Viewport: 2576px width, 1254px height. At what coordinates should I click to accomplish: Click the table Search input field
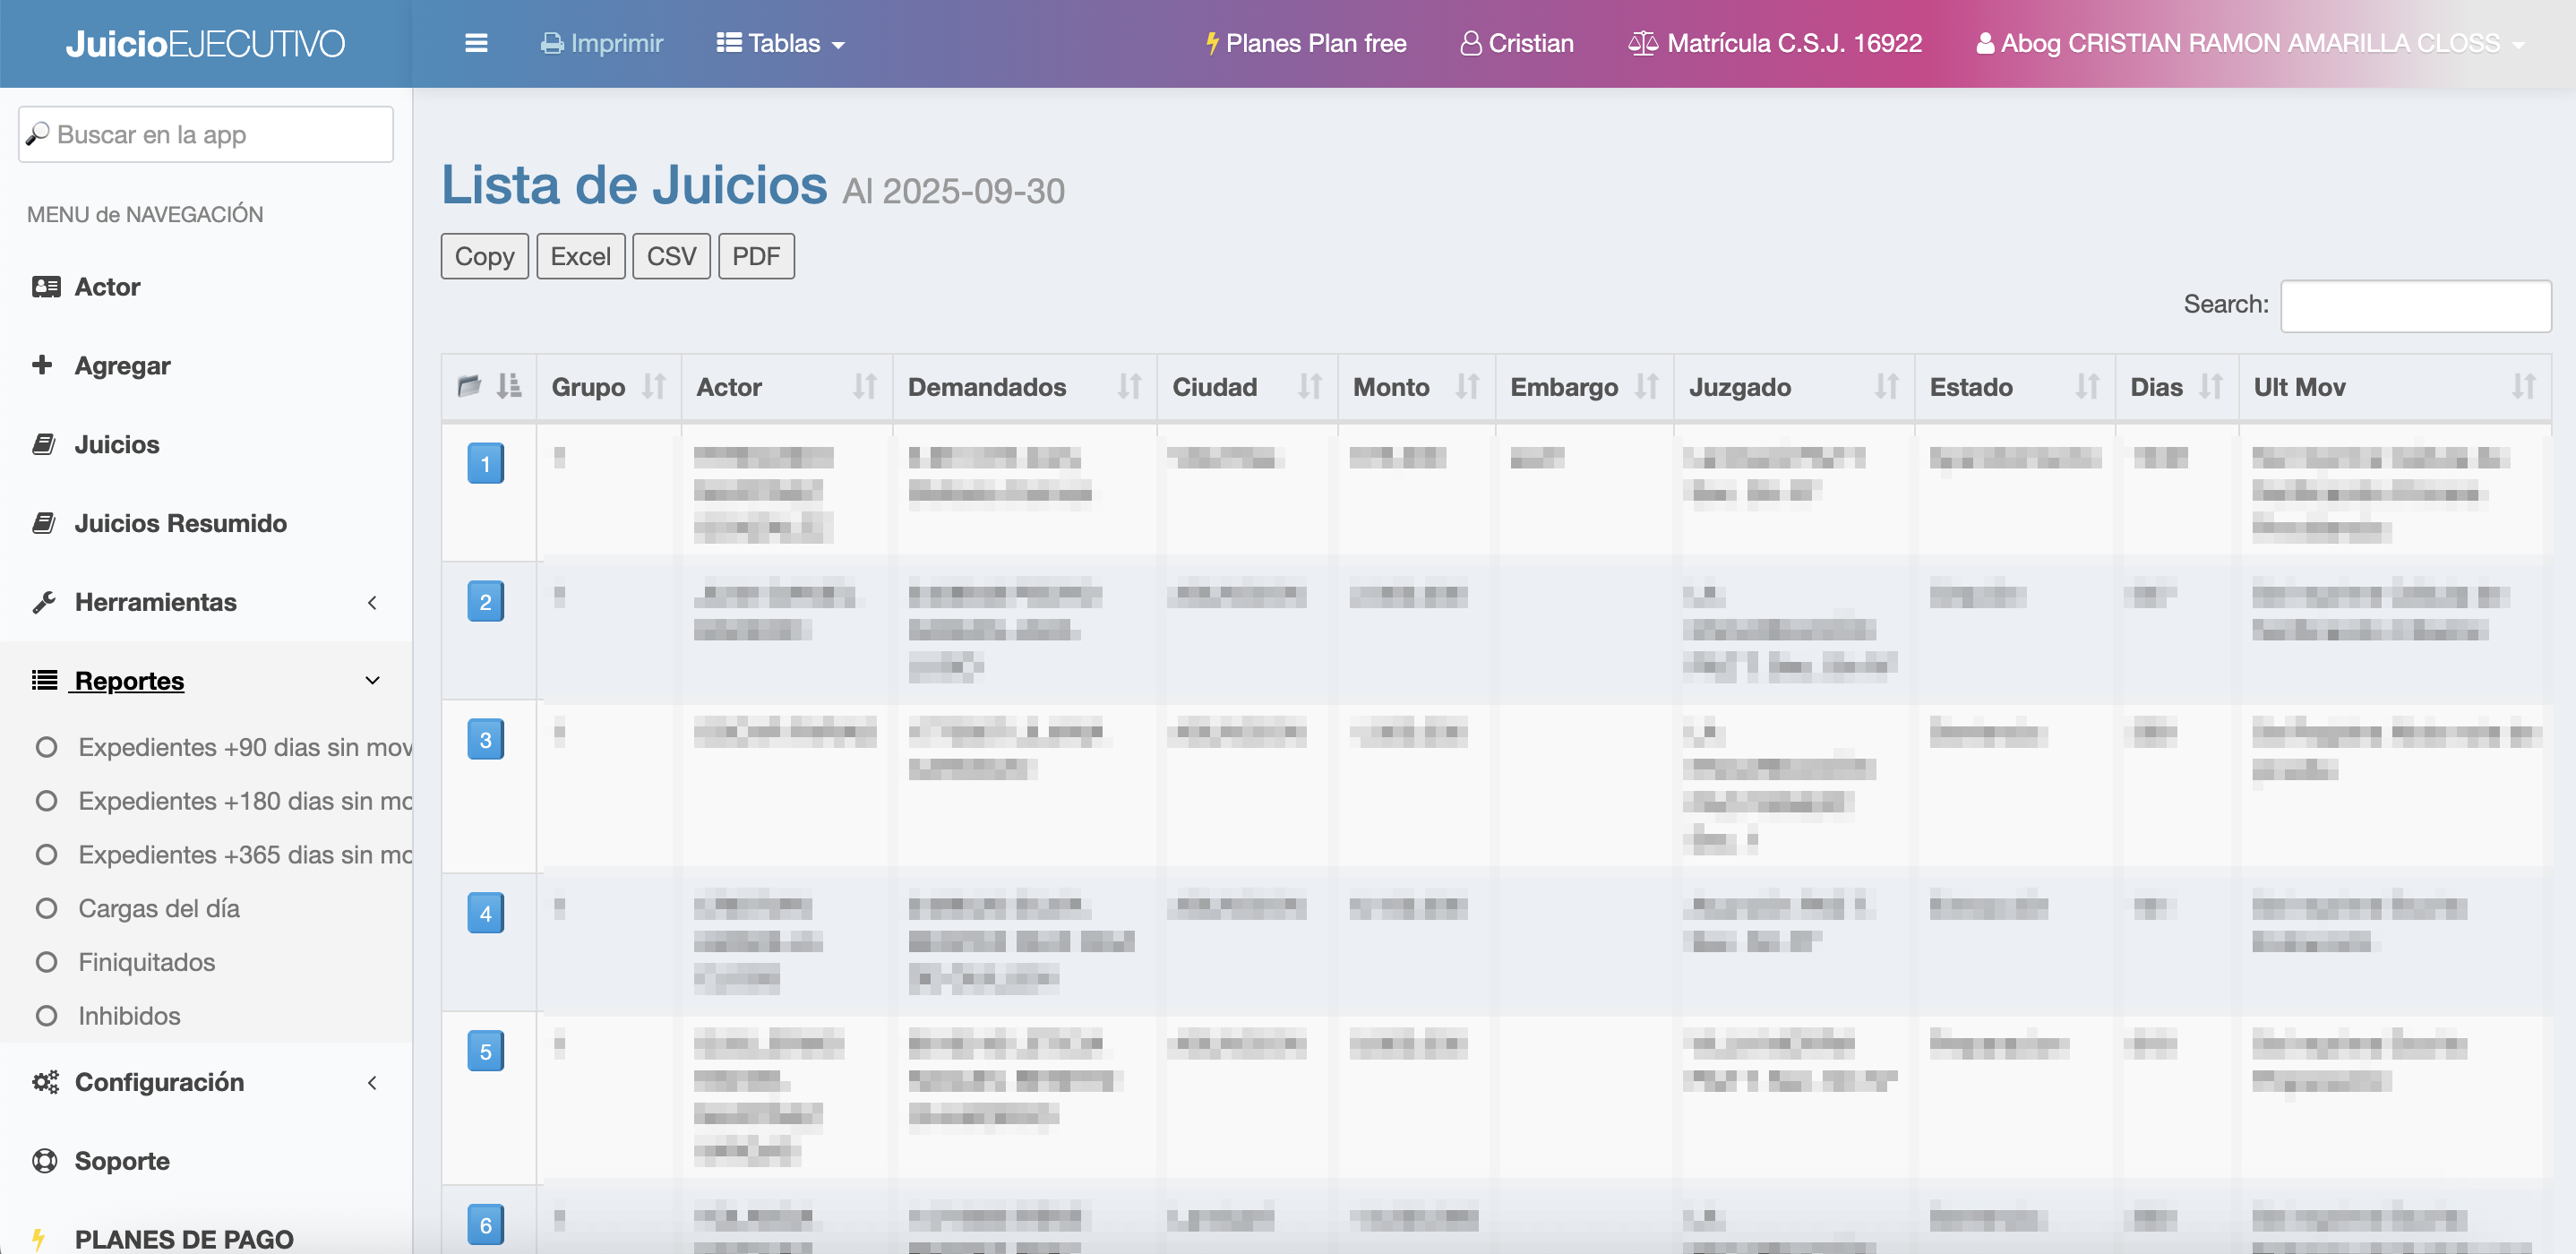[x=2414, y=306]
